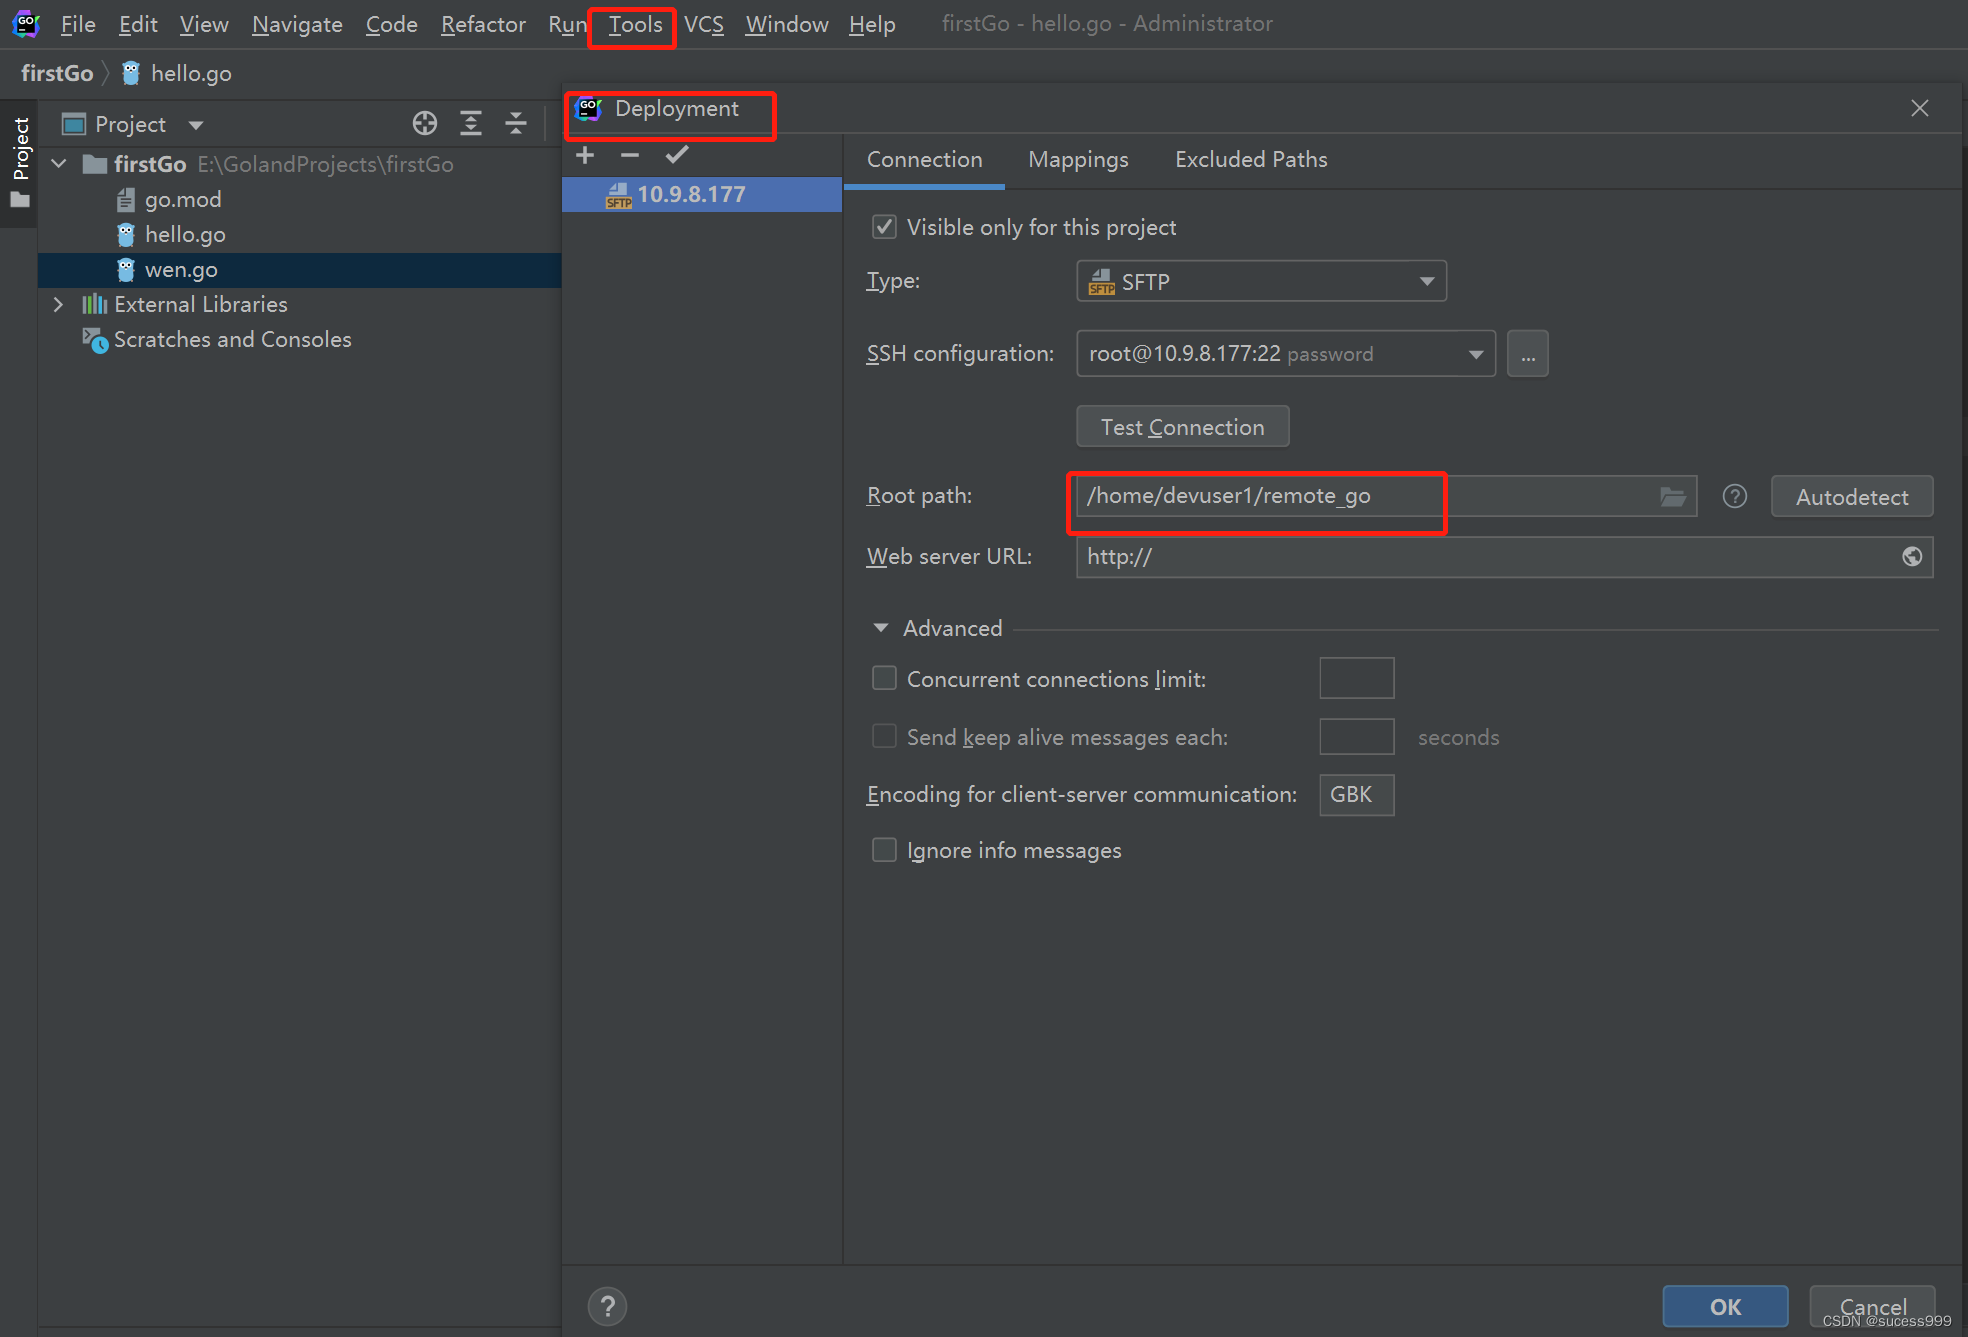The image size is (1968, 1337).
Task: Collapse all items in Project panel
Action: [516, 123]
